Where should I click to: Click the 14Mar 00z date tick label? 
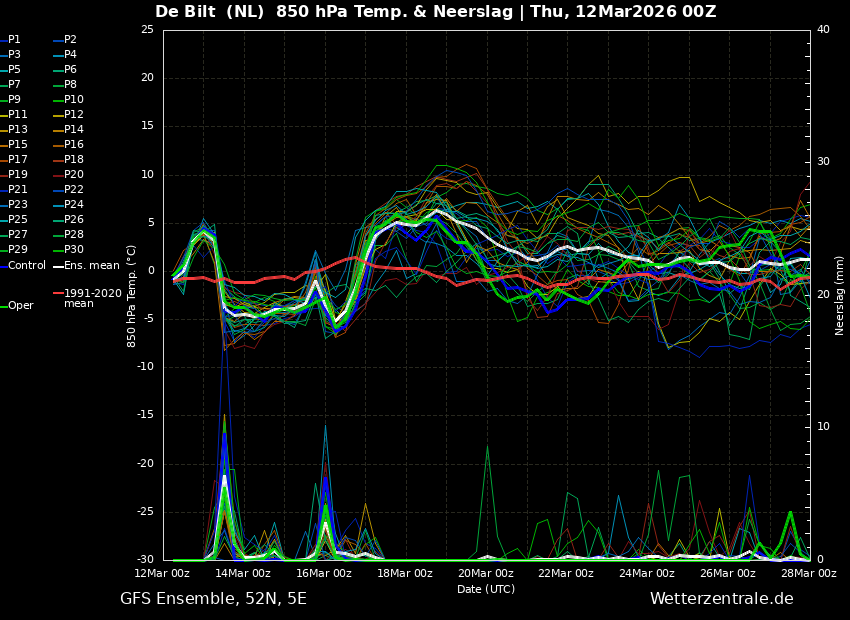click(243, 574)
